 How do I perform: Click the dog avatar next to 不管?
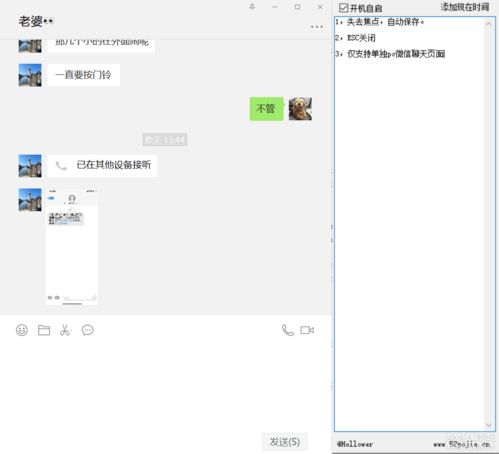300,109
